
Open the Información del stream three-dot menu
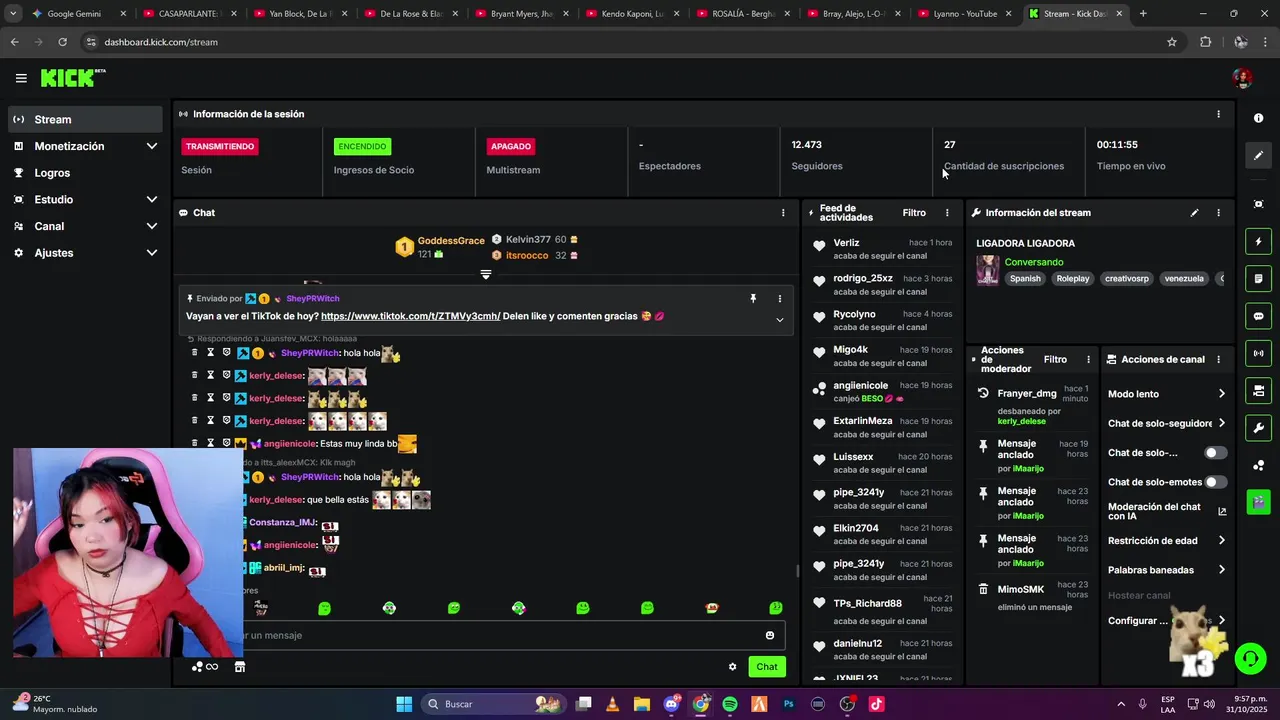(1218, 213)
